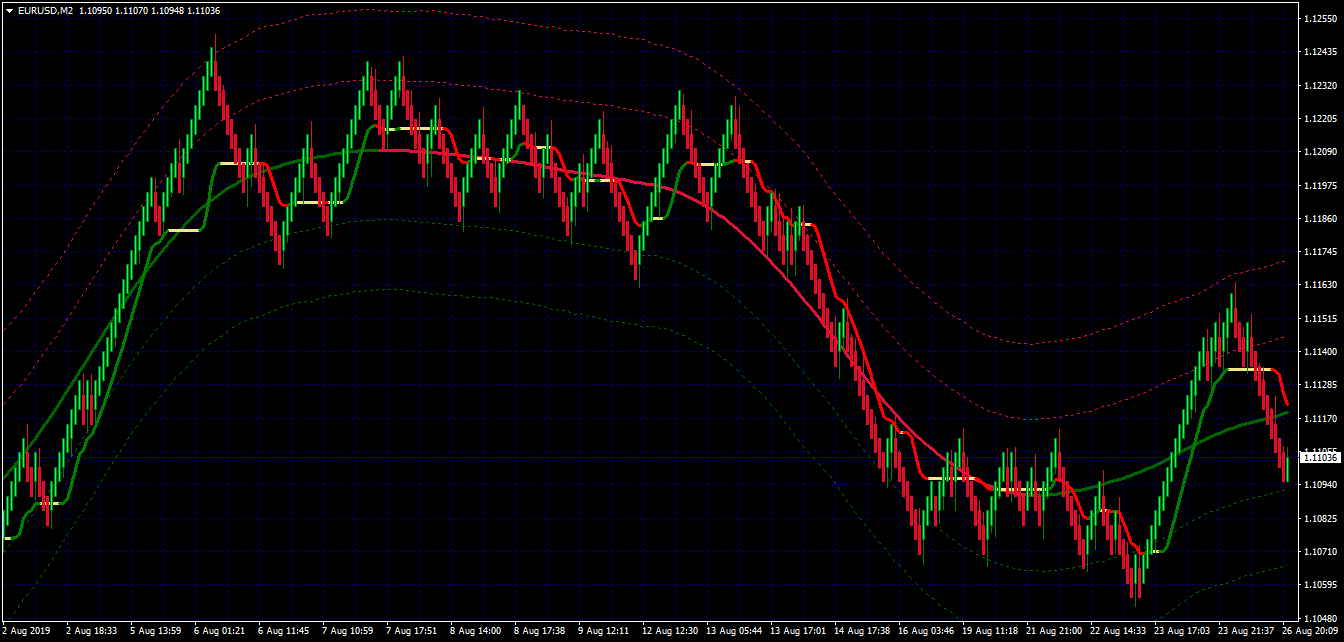The image size is (1344, 642).
Task: Click the 23 Aug 21:37 time label
Action: (1246, 632)
